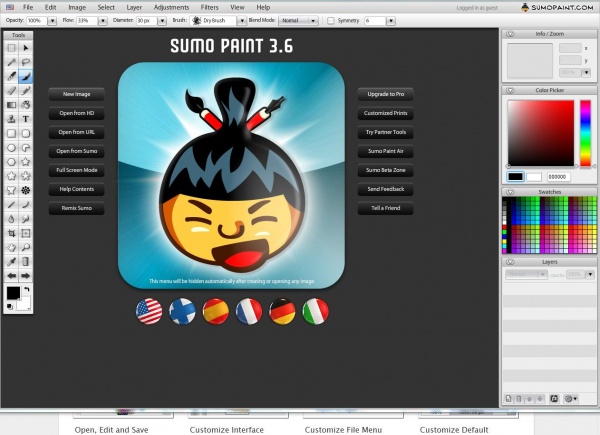
Task: Select the Gradient fill tool
Action: tap(11, 105)
